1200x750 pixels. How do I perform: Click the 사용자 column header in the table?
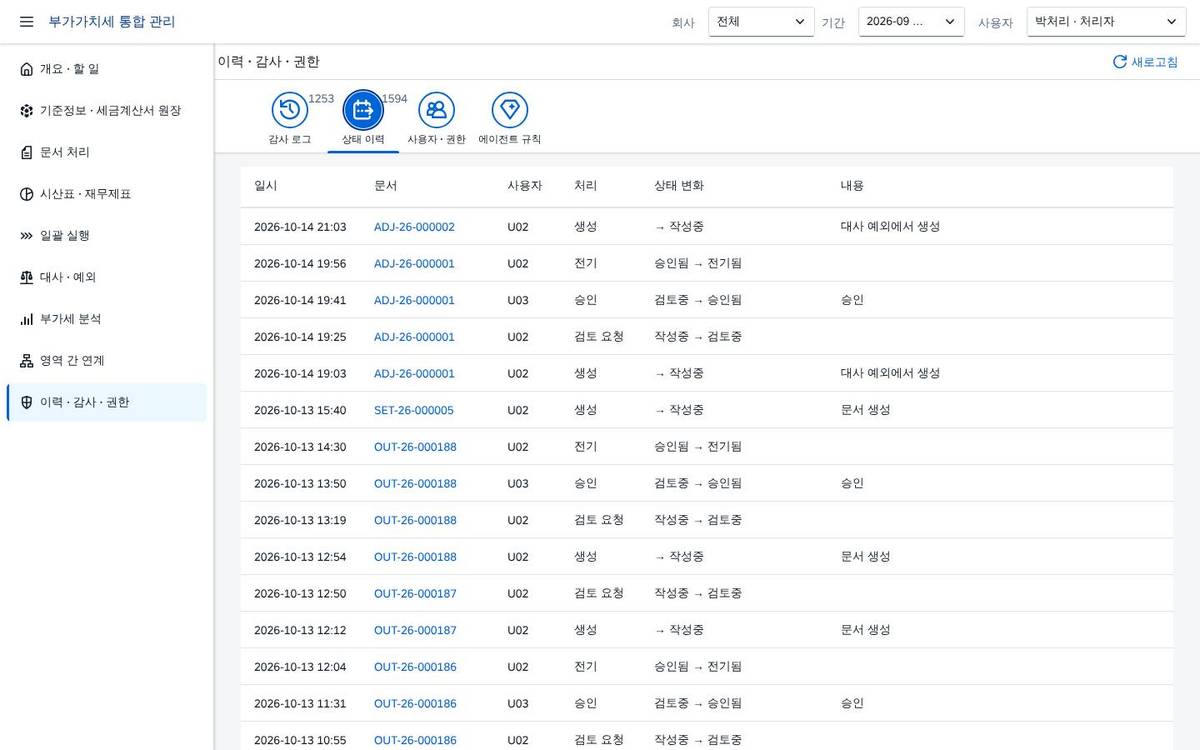click(x=525, y=186)
